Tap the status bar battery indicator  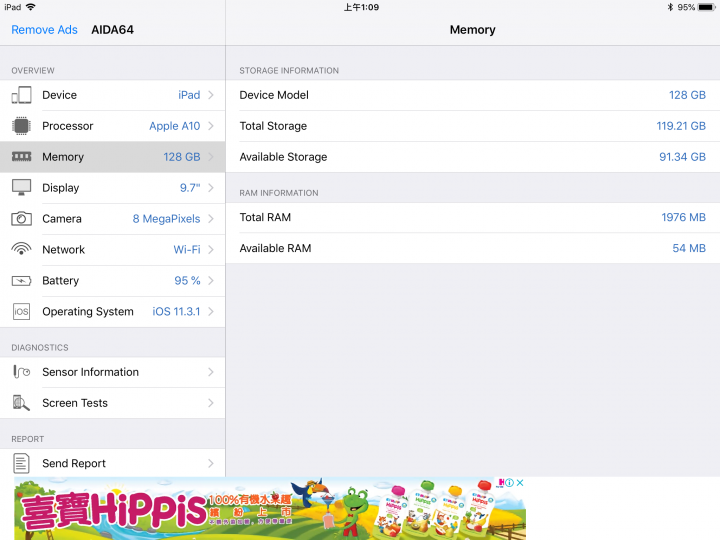point(706,7)
